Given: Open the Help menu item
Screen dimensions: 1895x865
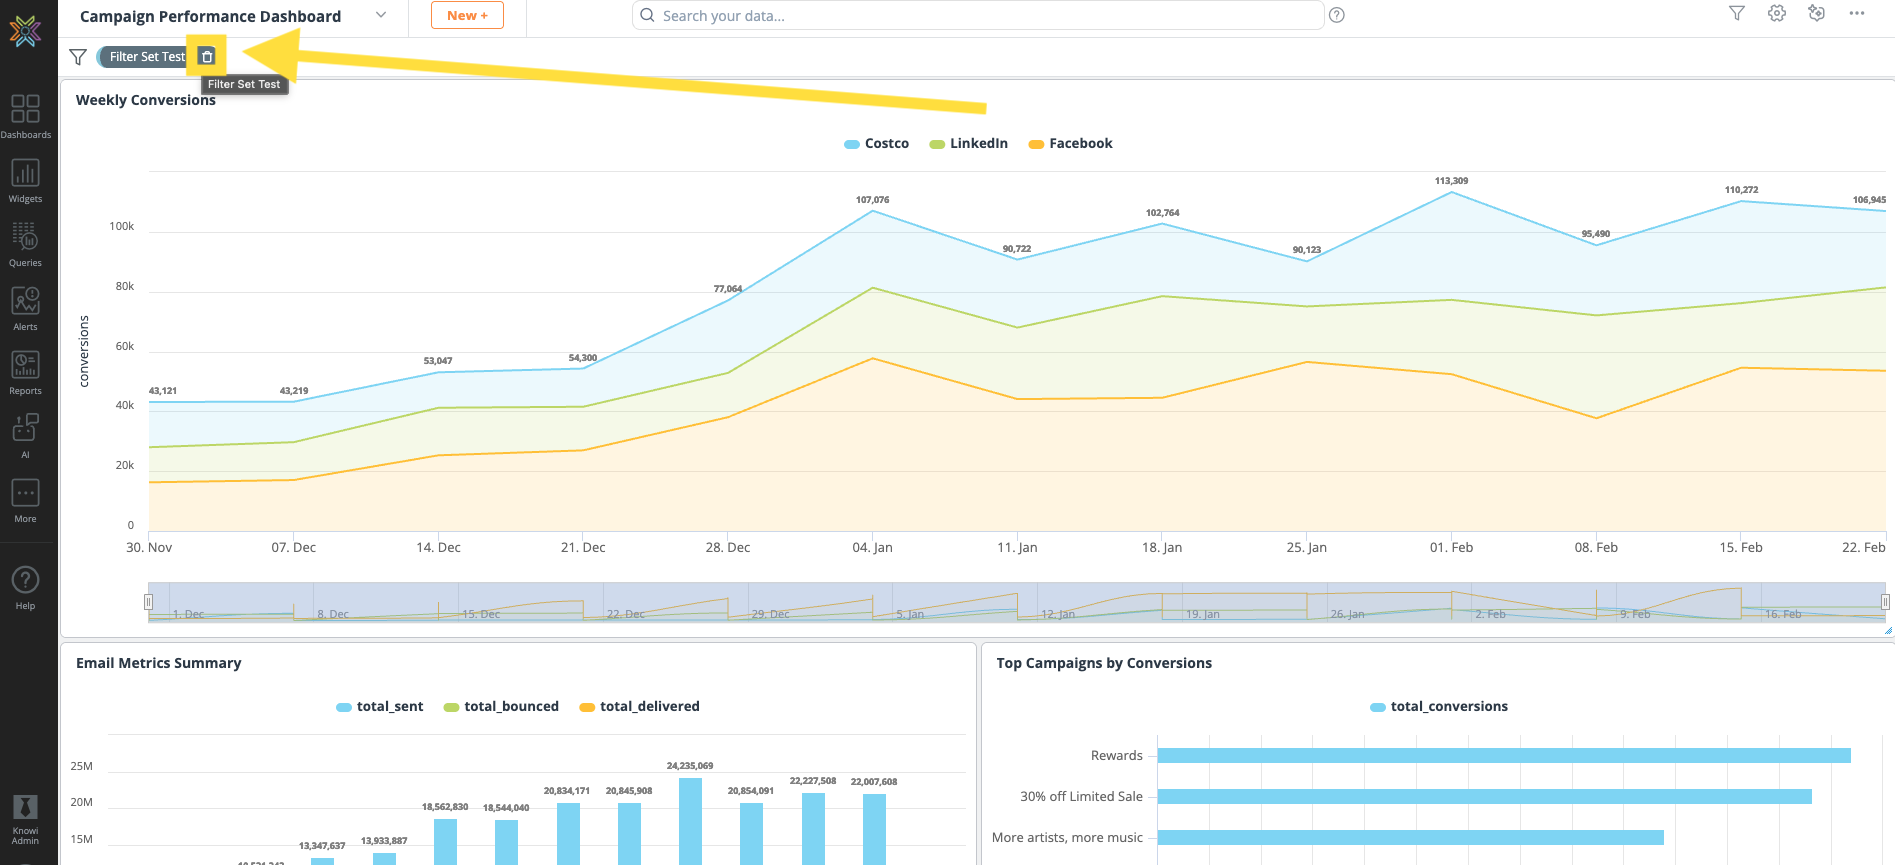Looking at the screenshot, I should point(25,587).
